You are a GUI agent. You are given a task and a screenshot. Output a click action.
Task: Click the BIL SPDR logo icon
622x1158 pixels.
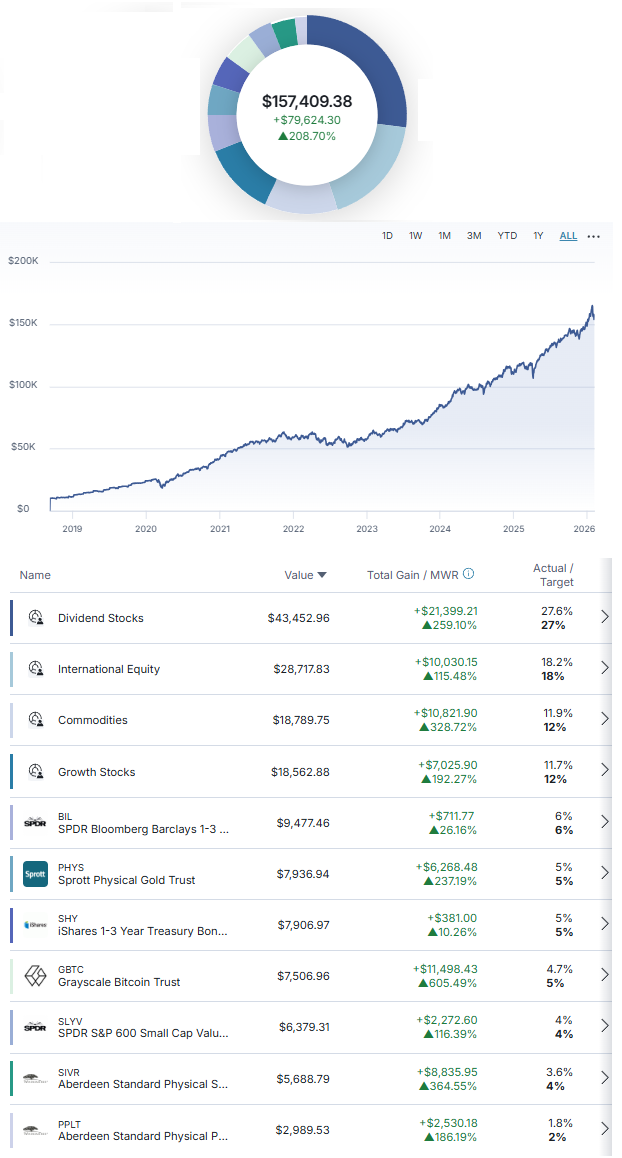click(35, 823)
